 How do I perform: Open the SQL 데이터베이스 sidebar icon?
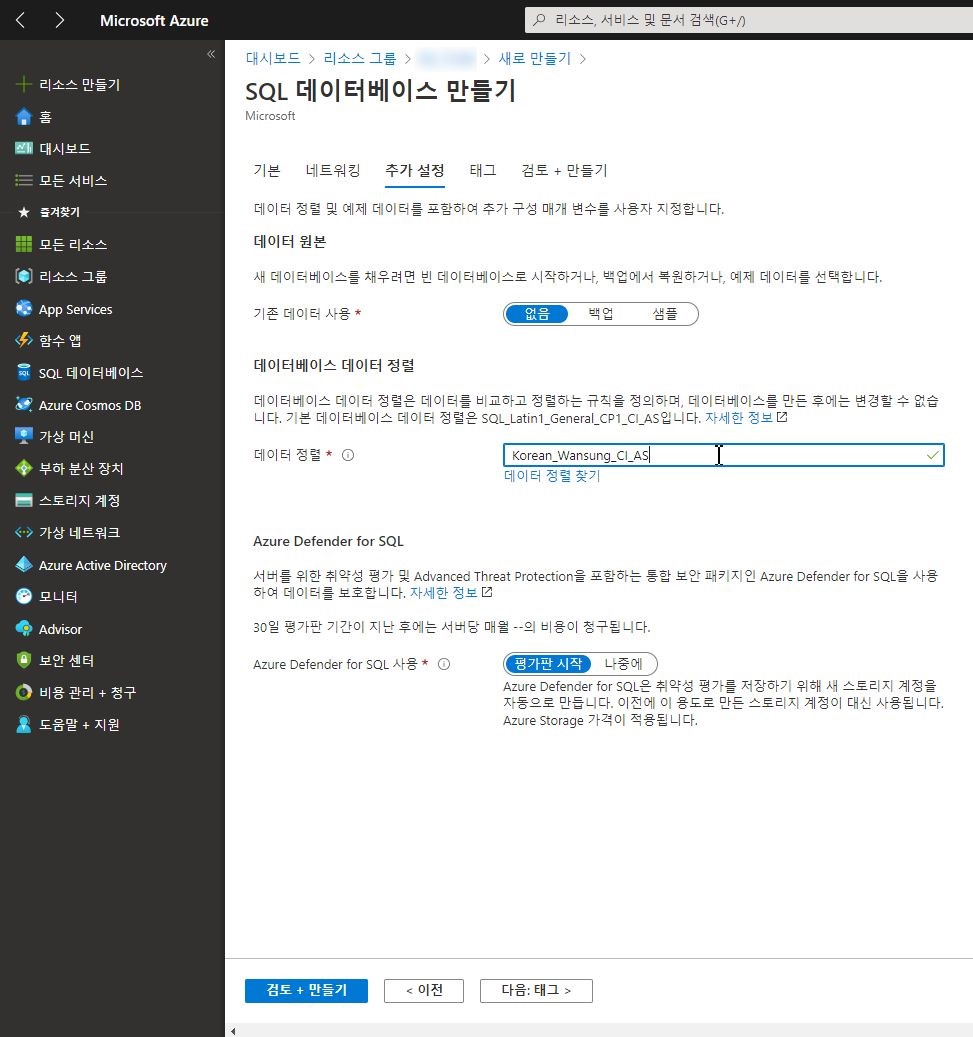pos(24,372)
